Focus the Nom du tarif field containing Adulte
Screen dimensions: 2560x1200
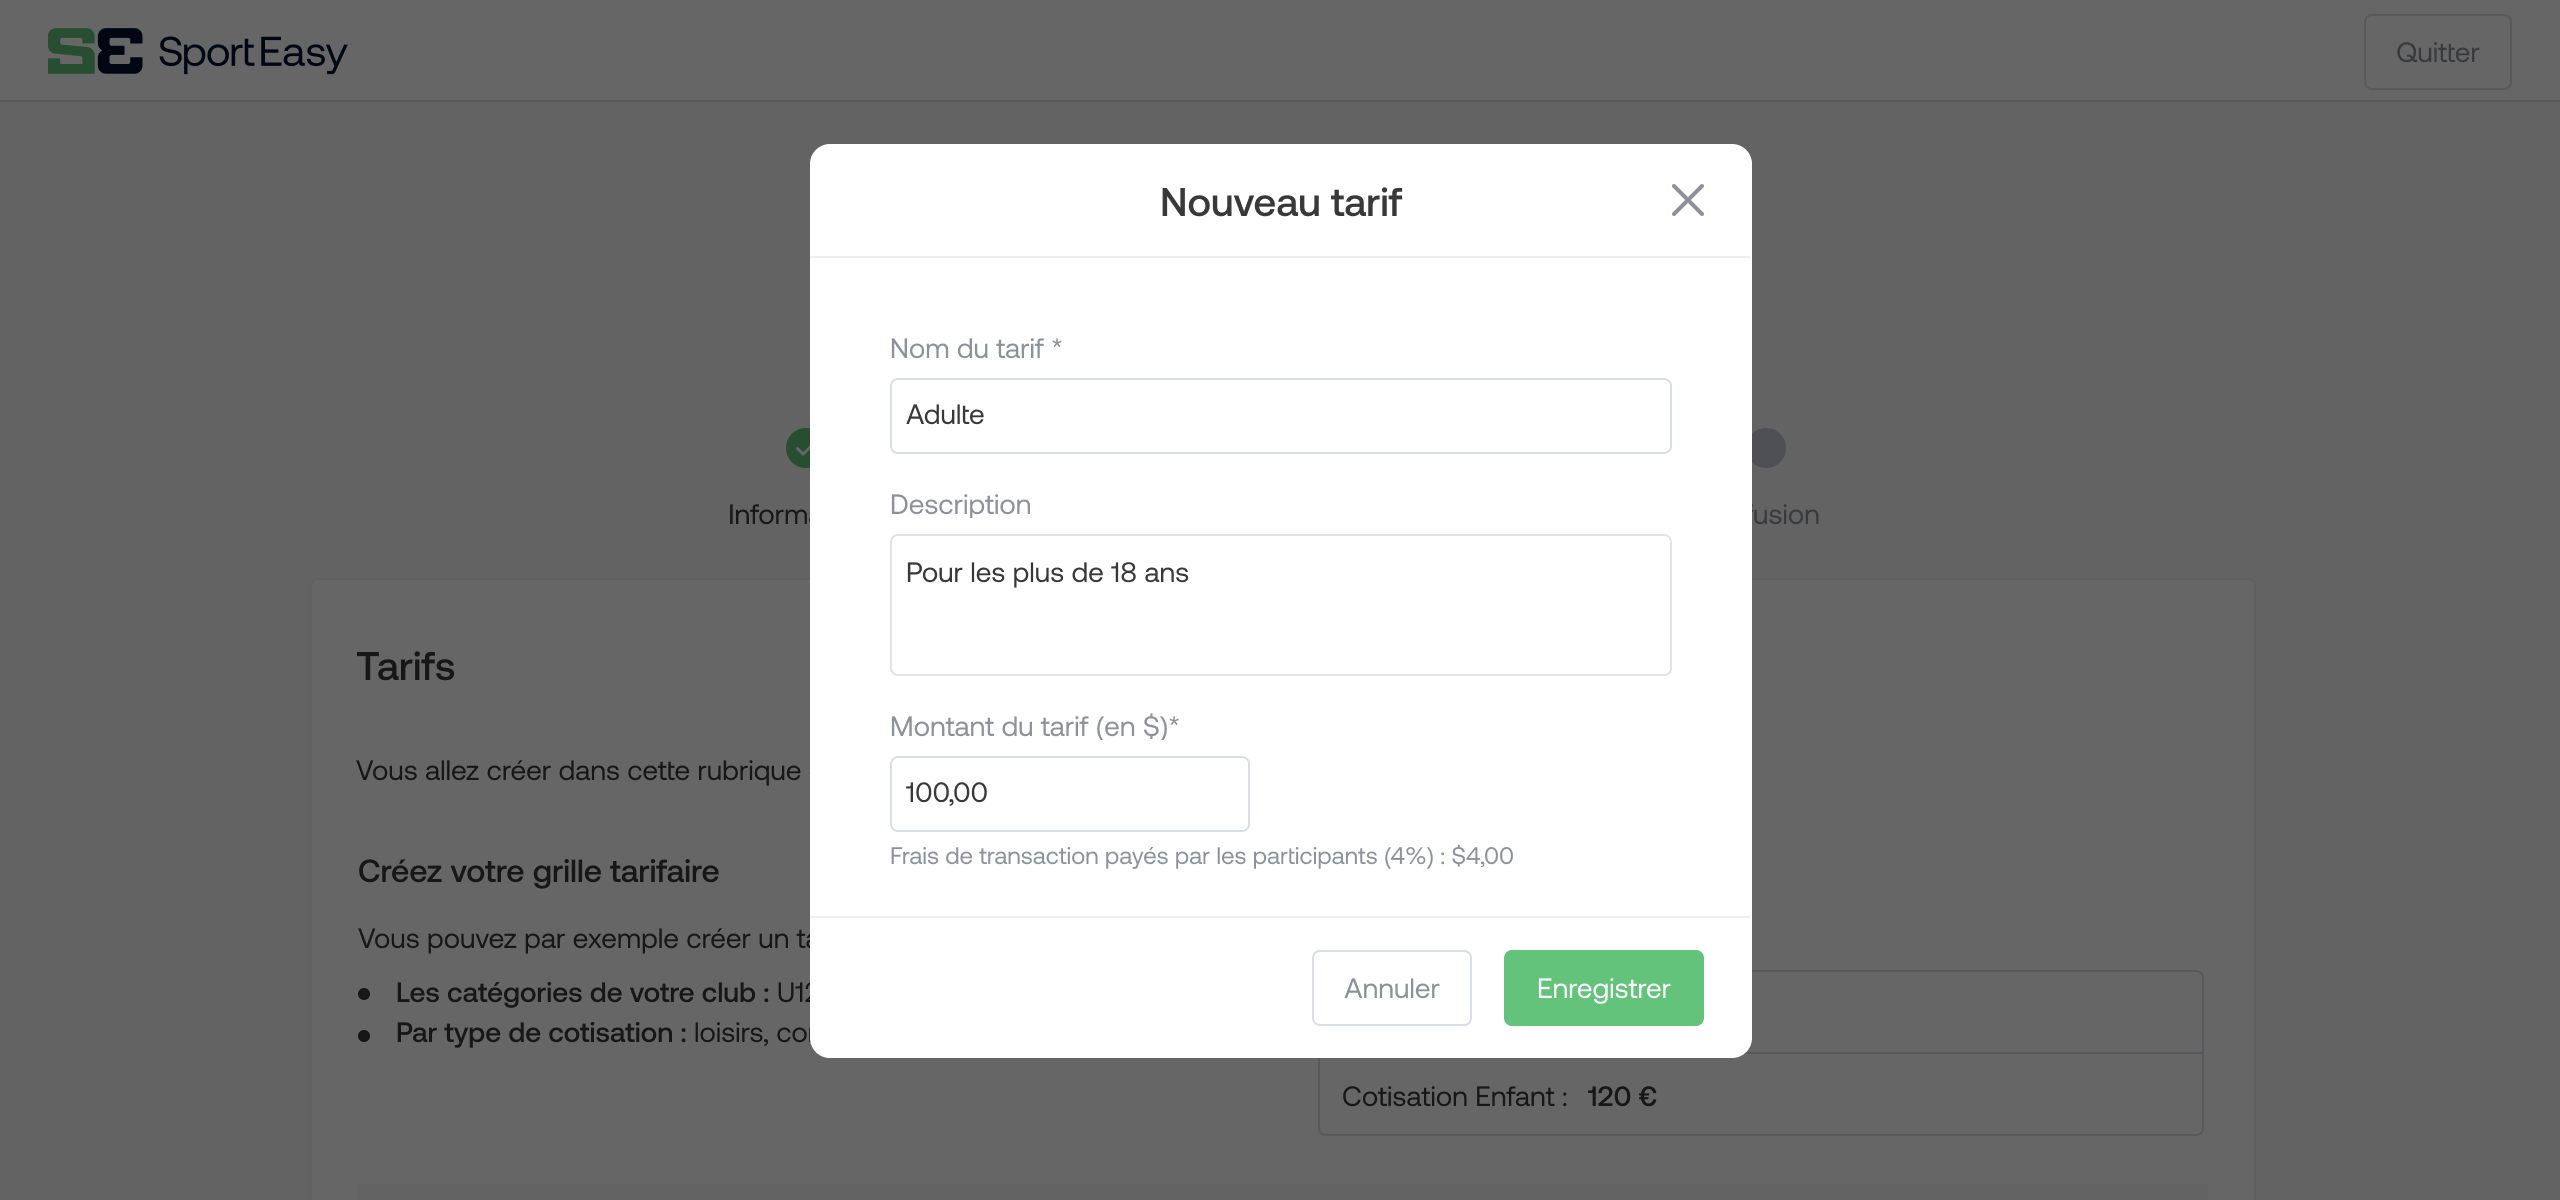click(1280, 415)
